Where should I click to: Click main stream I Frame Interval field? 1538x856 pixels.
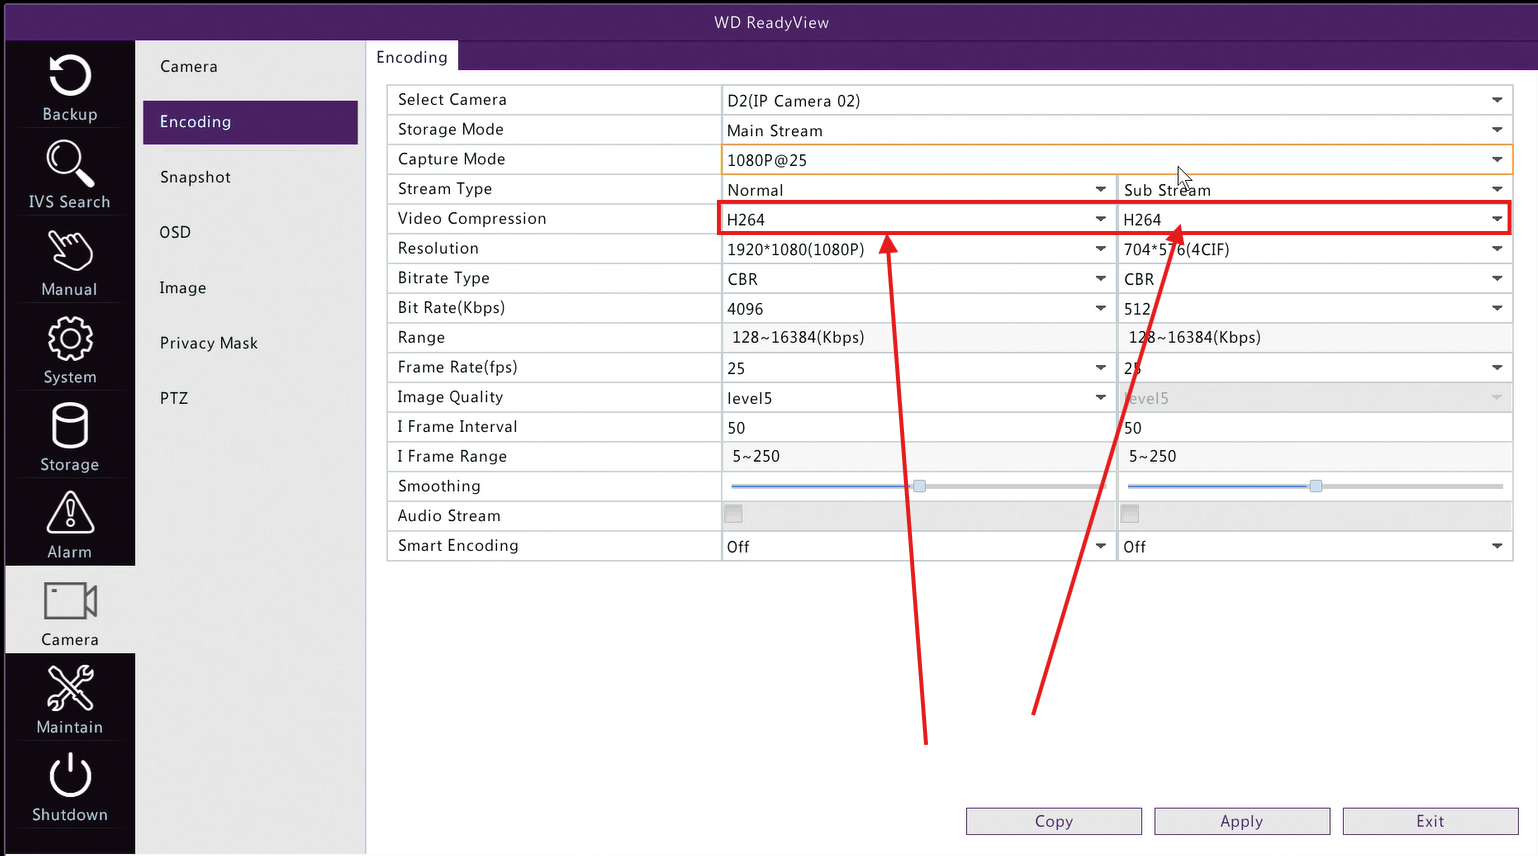pos(917,427)
